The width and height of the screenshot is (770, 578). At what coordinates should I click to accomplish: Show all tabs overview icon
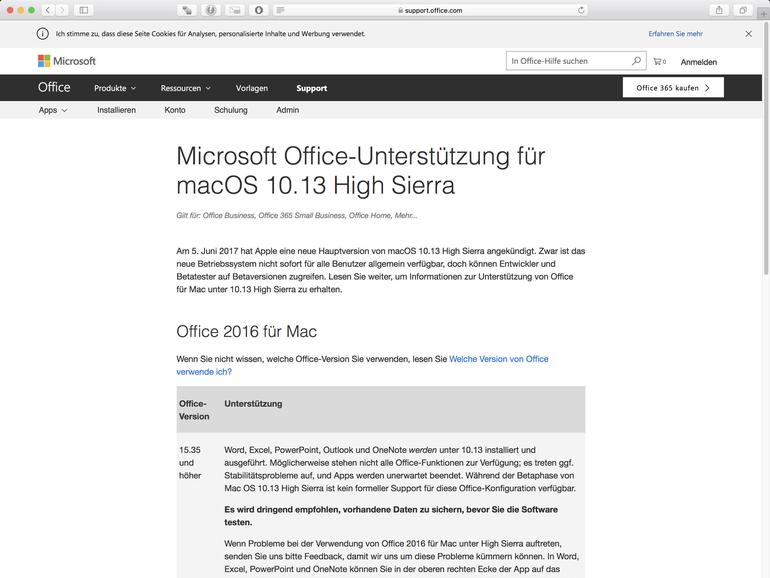(743, 10)
